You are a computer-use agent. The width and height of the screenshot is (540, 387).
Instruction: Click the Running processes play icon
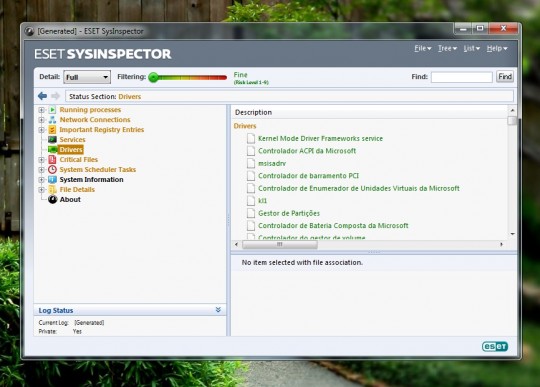(x=52, y=110)
